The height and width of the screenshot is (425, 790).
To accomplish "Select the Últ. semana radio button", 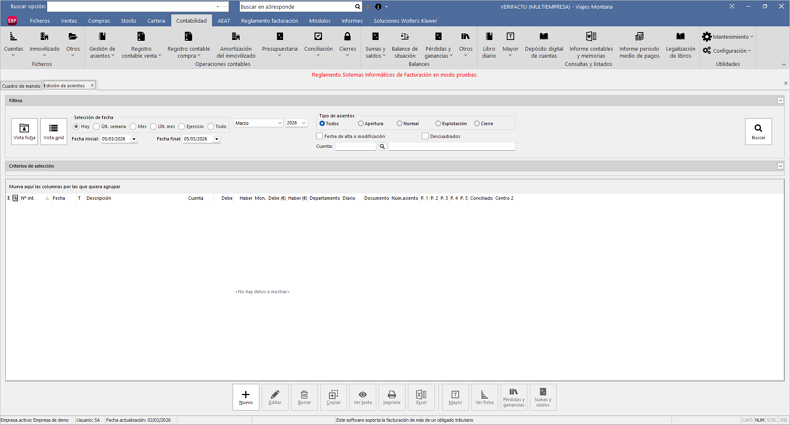I will point(96,126).
